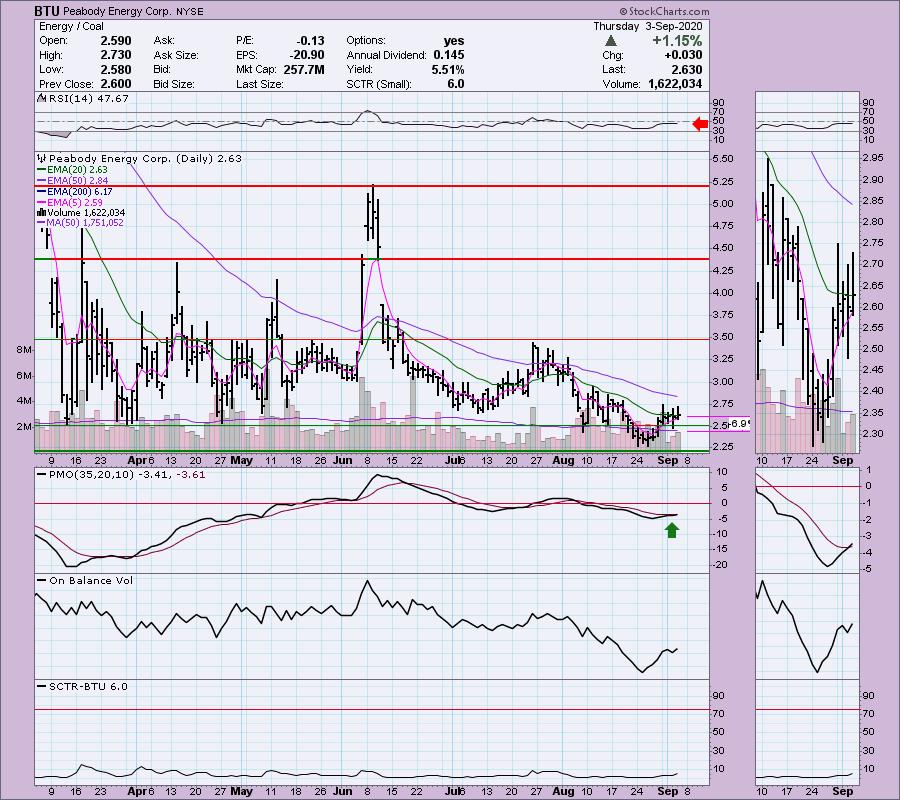Click the MA(50) 1,751,052 legend text
900x800 pixels.
86,223
